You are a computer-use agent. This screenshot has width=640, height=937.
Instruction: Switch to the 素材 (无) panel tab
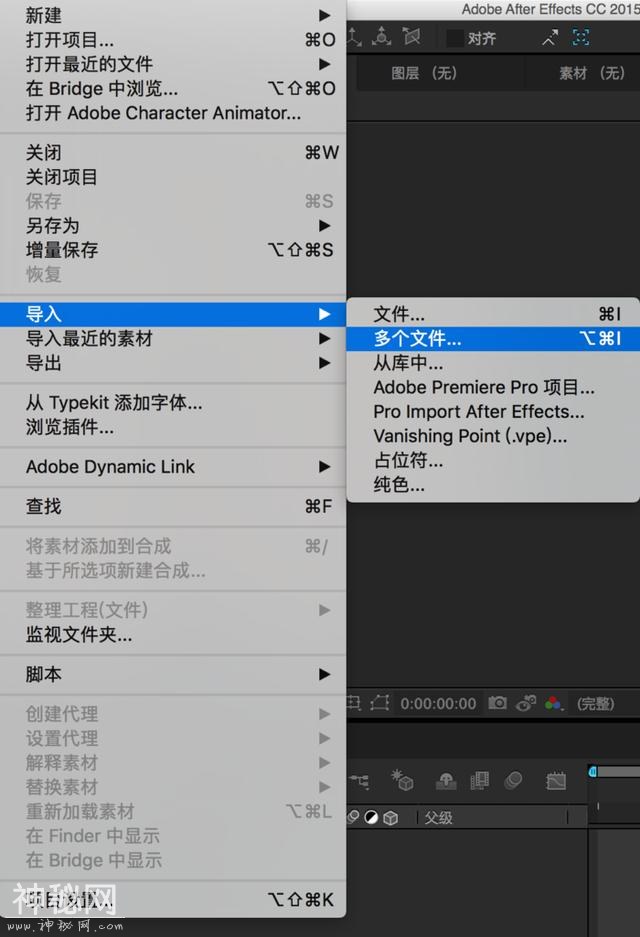[592, 74]
